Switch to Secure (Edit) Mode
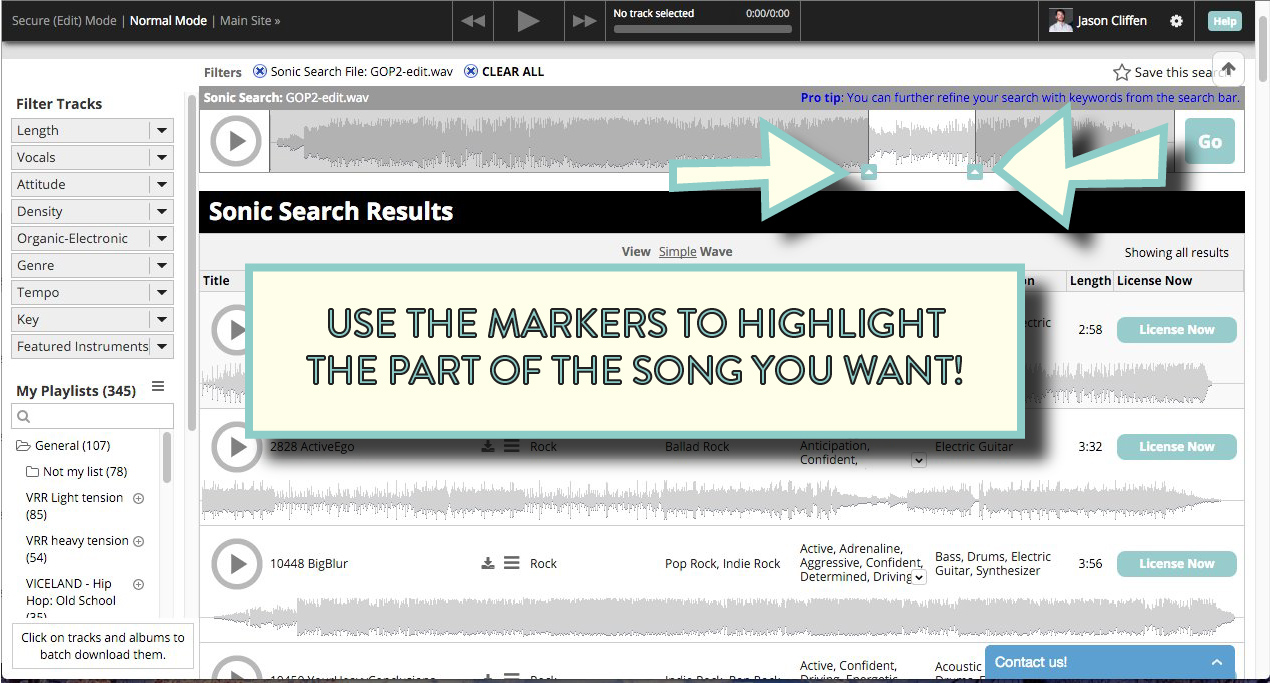1270x683 pixels. 64,20
